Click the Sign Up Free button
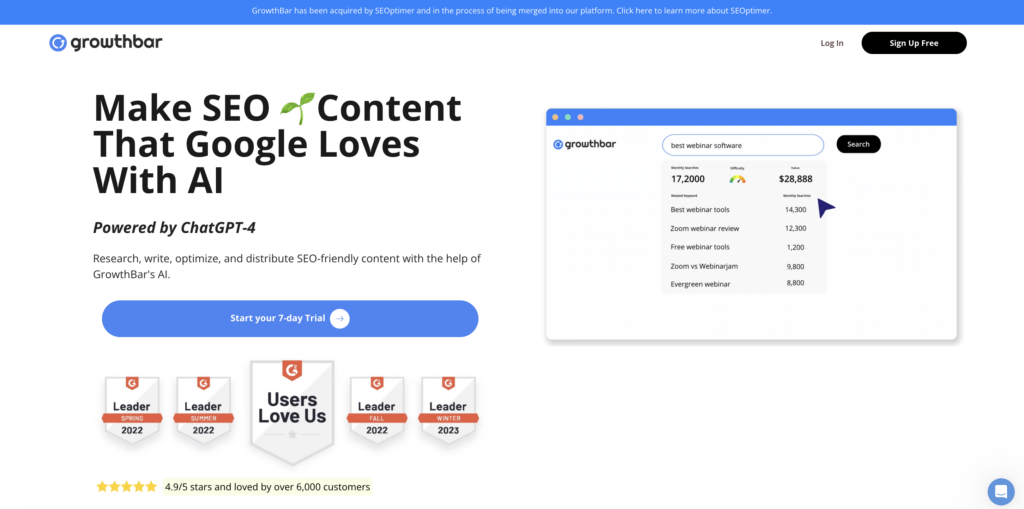Image resolution: width=1024 pixels, height=509 pixels. tap(914, 43)
